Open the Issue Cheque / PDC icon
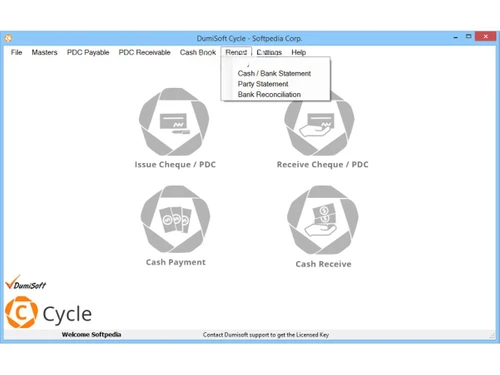The height and width of the screenshot is (375, 500). click(174, 122)
